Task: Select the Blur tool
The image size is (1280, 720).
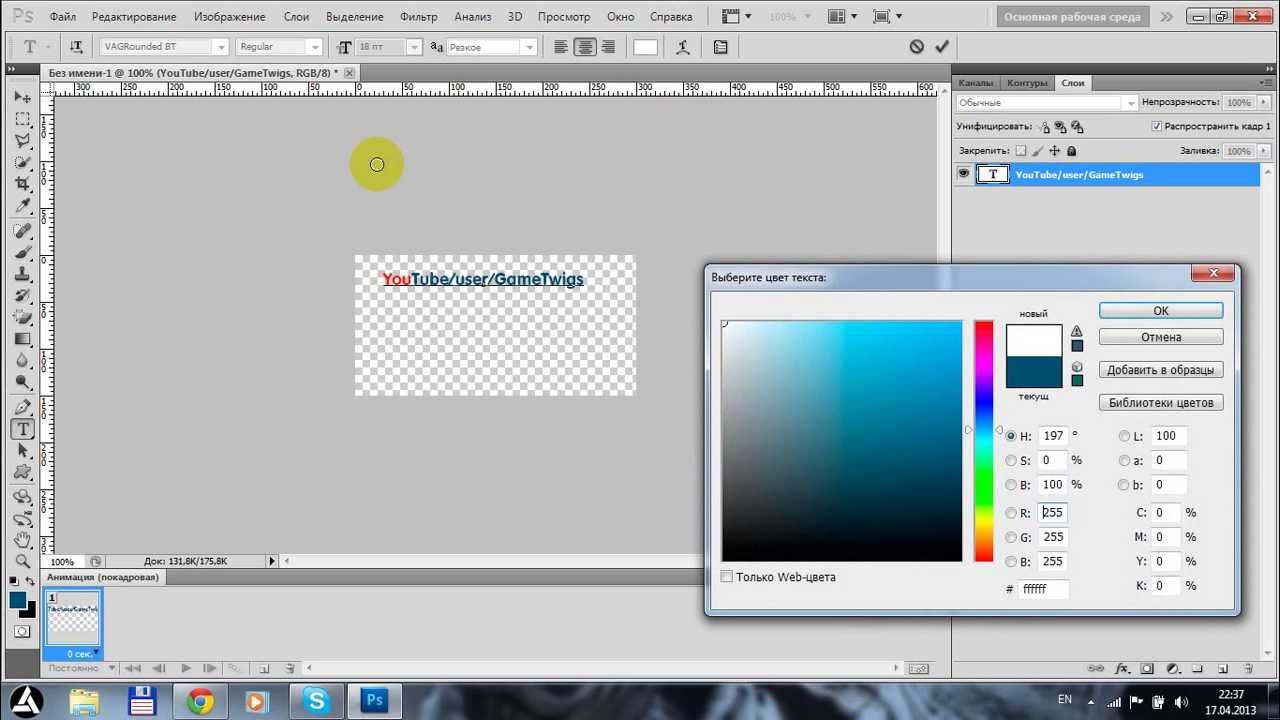Action: click(x=22, y=360)
